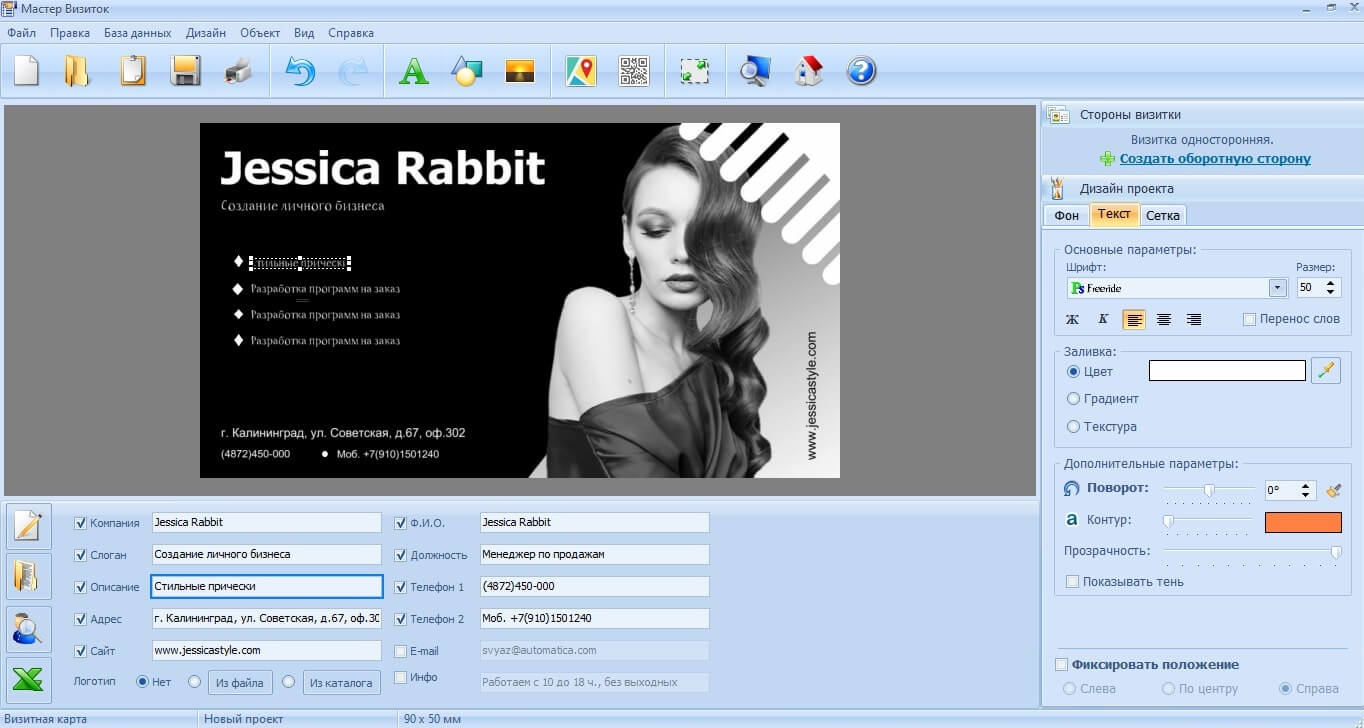This screenshot has height=728, width=1364.
Task: Click the Print icon in toolbar
Action: 238,71
